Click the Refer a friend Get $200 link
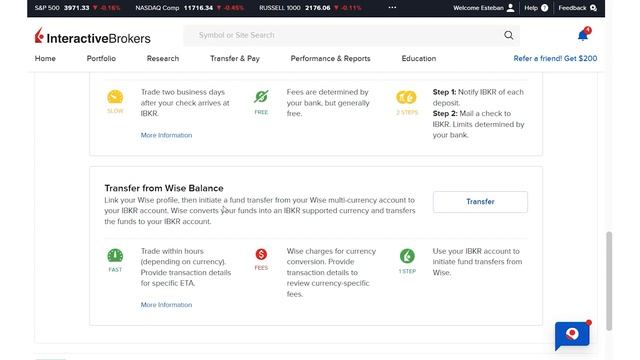 (555, 58)
